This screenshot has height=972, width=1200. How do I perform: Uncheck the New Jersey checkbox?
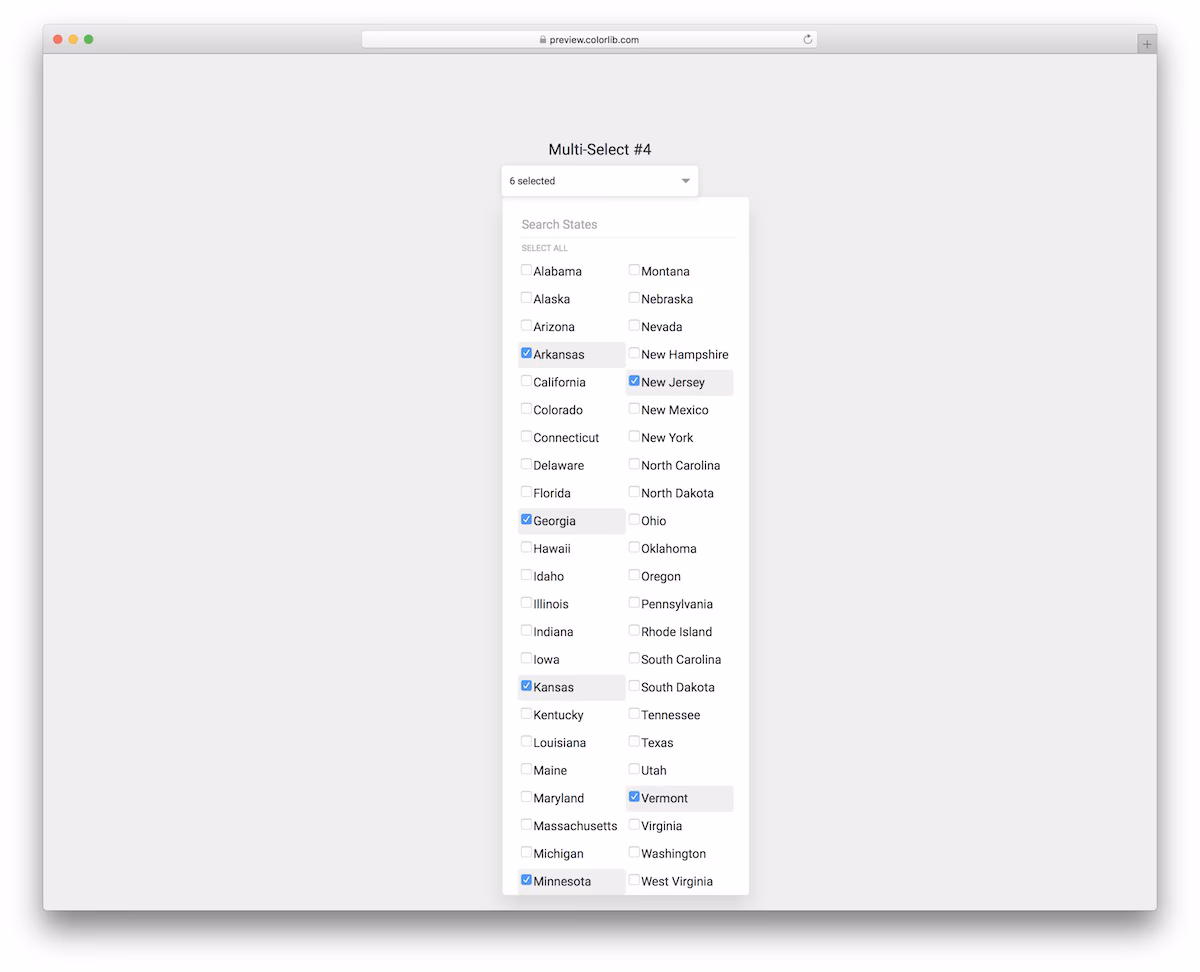pos(634,381)
